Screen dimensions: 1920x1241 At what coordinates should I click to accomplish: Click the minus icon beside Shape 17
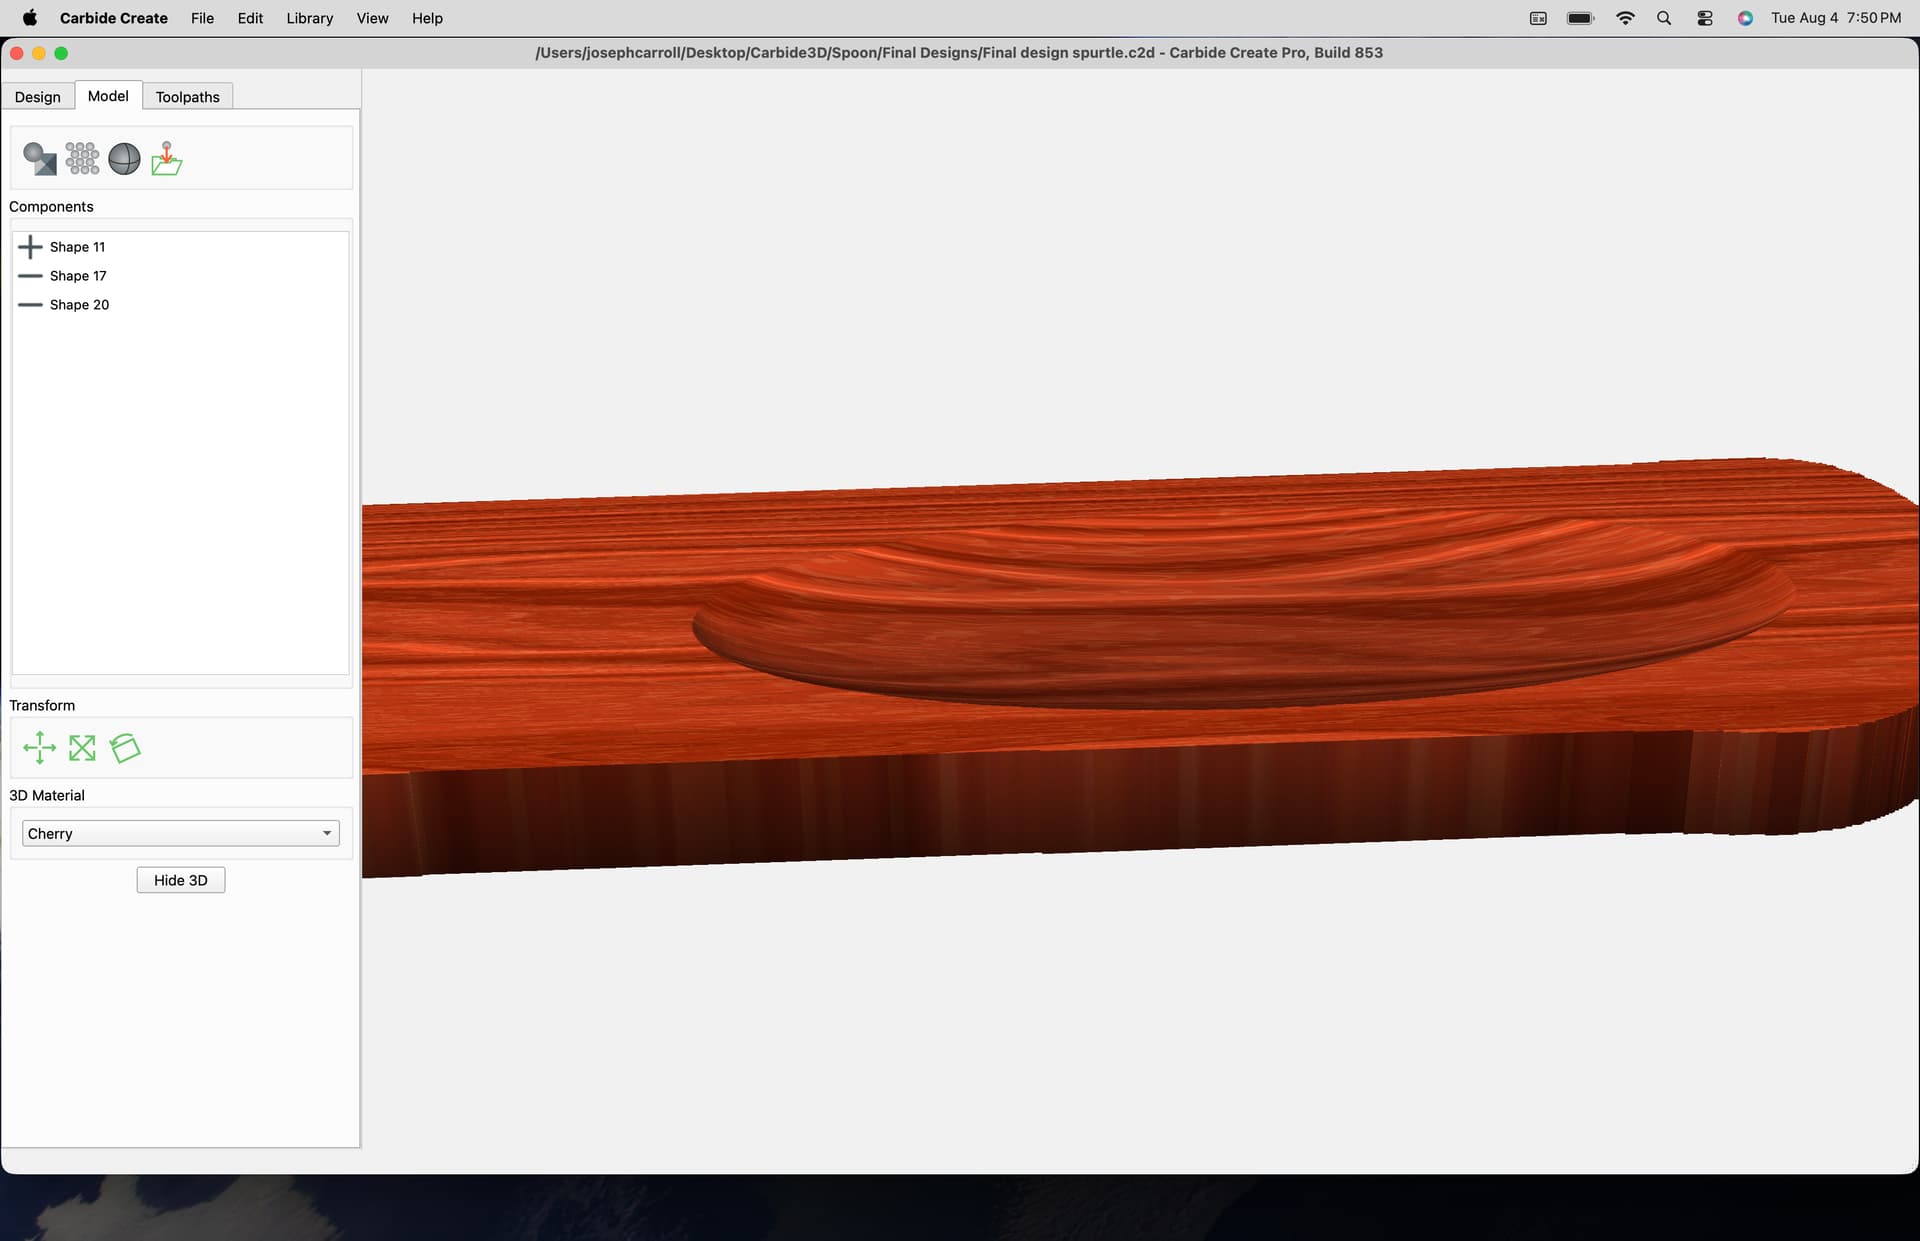coord(30,276)
